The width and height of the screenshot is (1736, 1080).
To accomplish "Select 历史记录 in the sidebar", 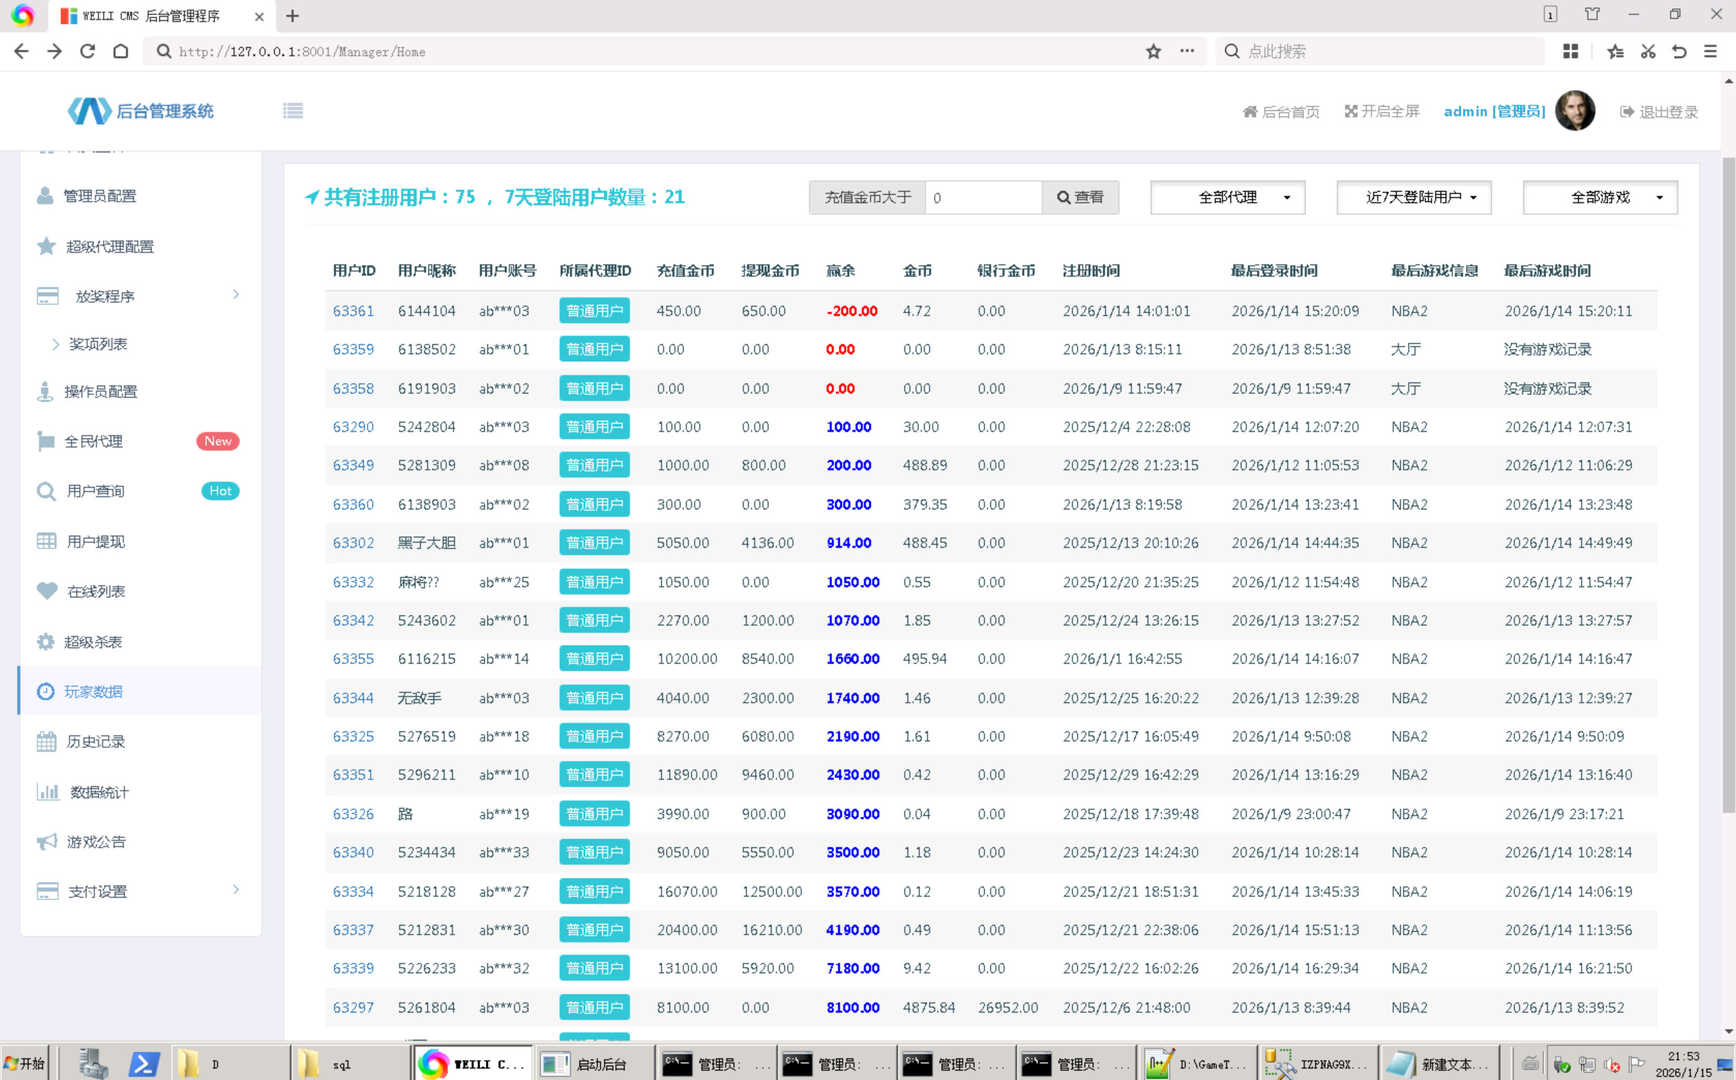I will coord(96,741).
